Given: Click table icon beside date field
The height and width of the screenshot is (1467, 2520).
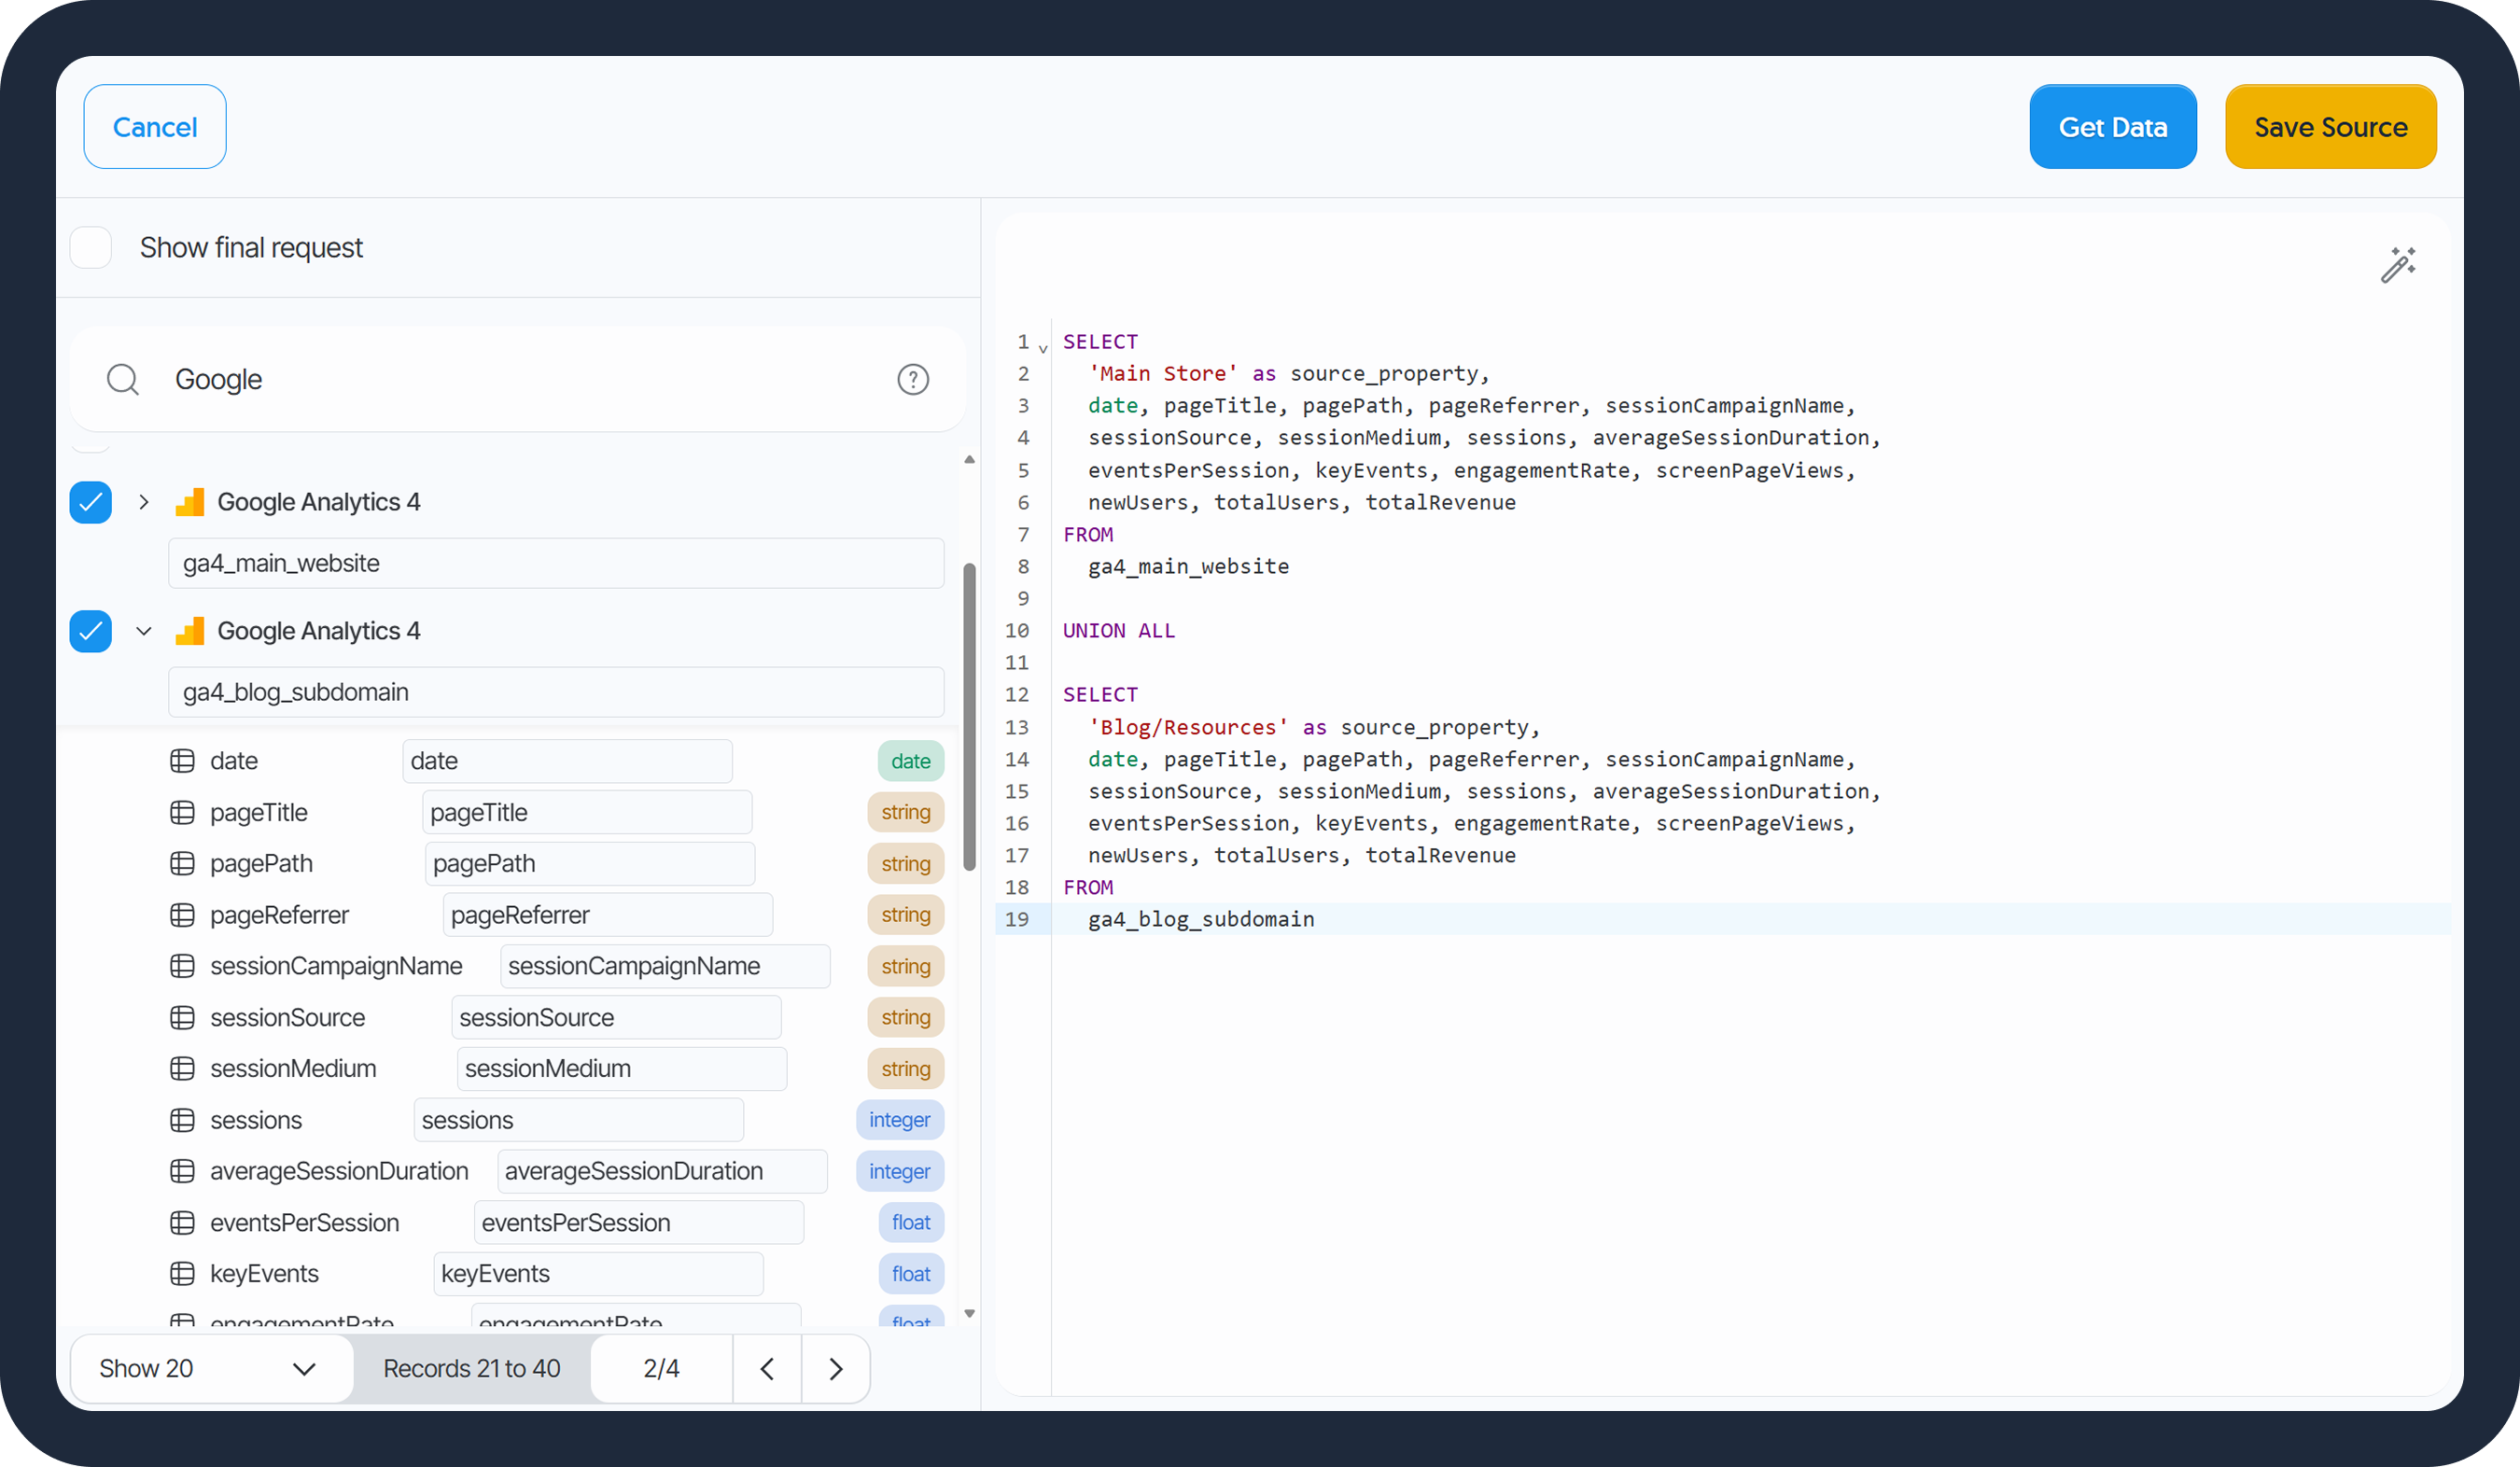Looking at the screenshot, I should point(182,761).
